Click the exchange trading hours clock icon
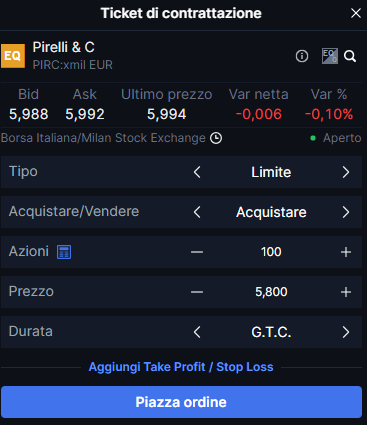Screen dimensions: 367x425 (216, 138)
